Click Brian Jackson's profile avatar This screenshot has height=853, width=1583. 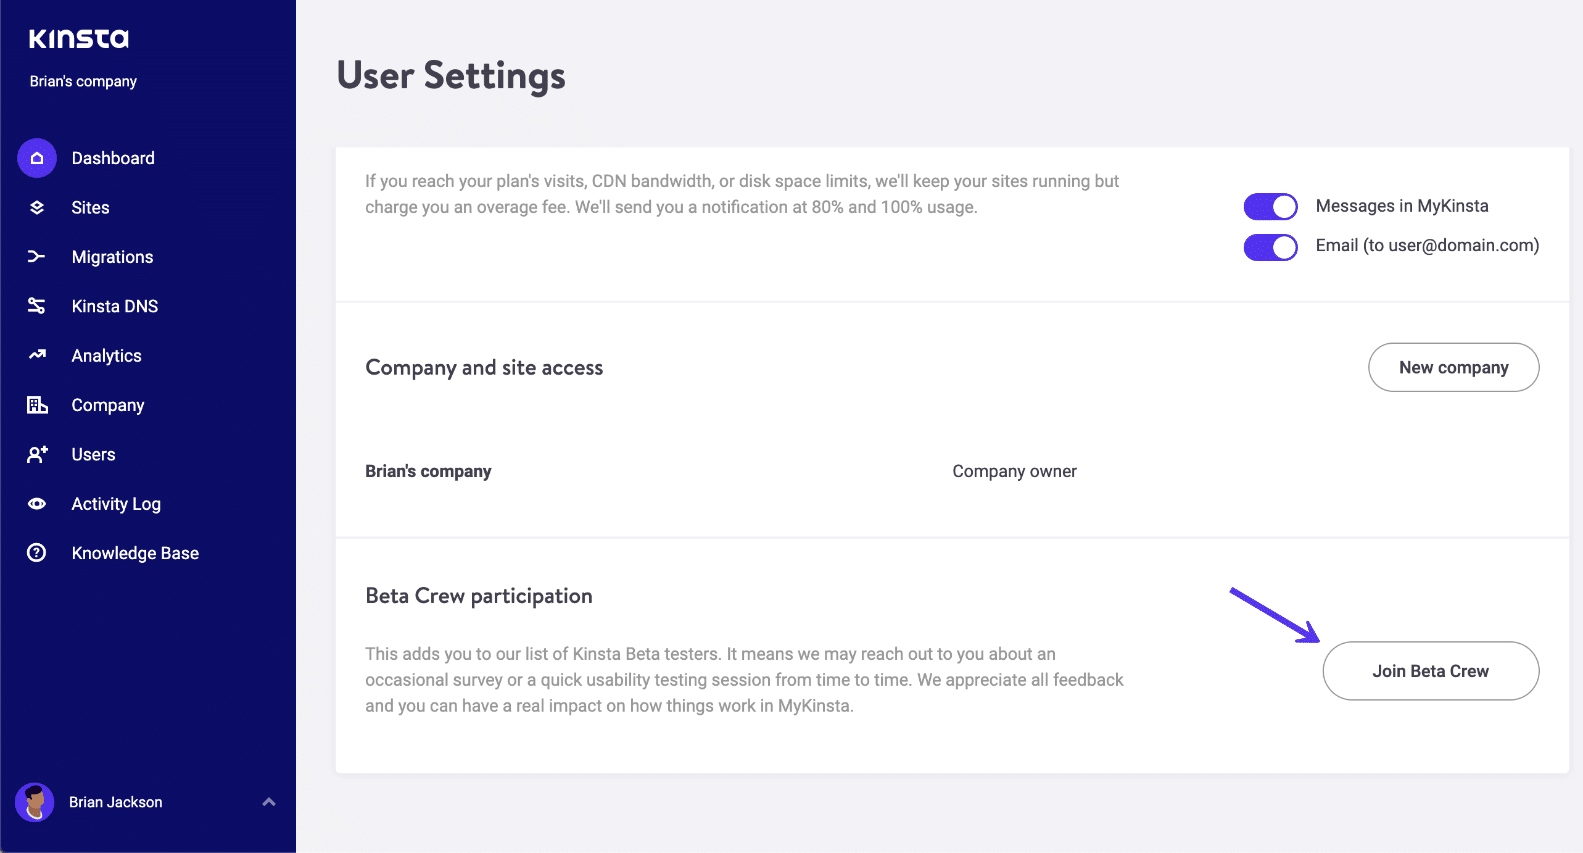pos(35,802)
